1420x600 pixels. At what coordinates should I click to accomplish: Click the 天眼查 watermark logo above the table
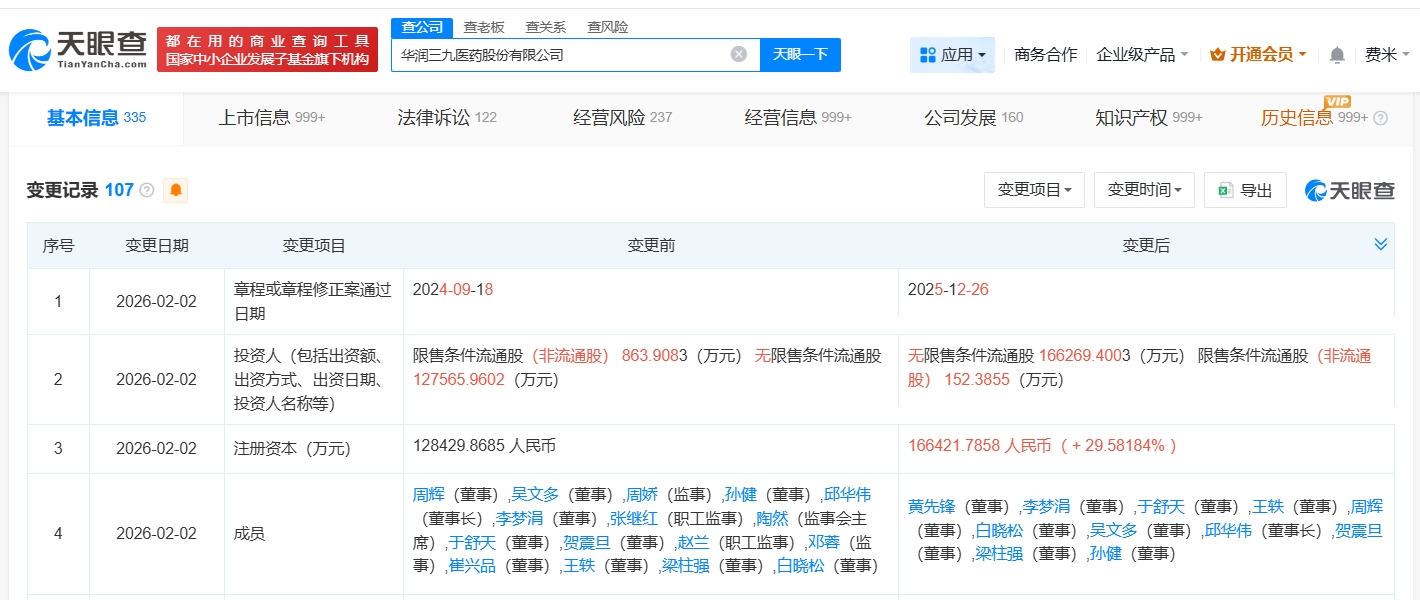[x=1349, y=190]
